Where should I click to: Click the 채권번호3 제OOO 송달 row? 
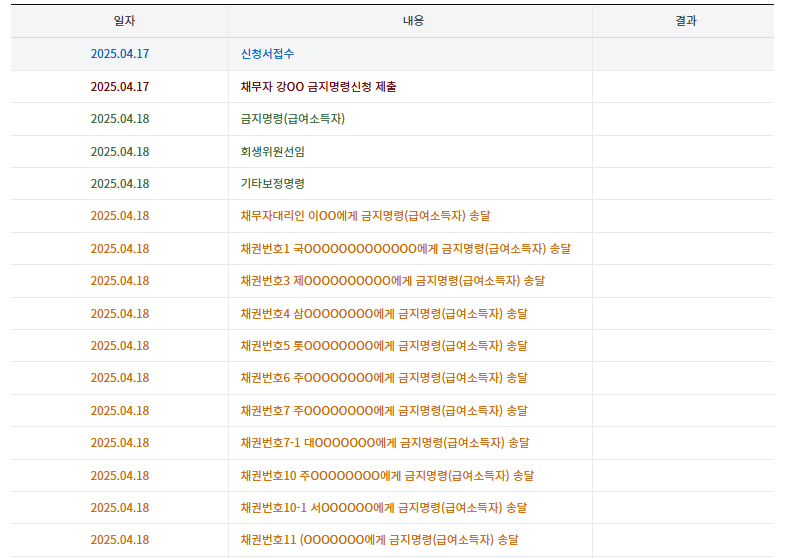392,281
